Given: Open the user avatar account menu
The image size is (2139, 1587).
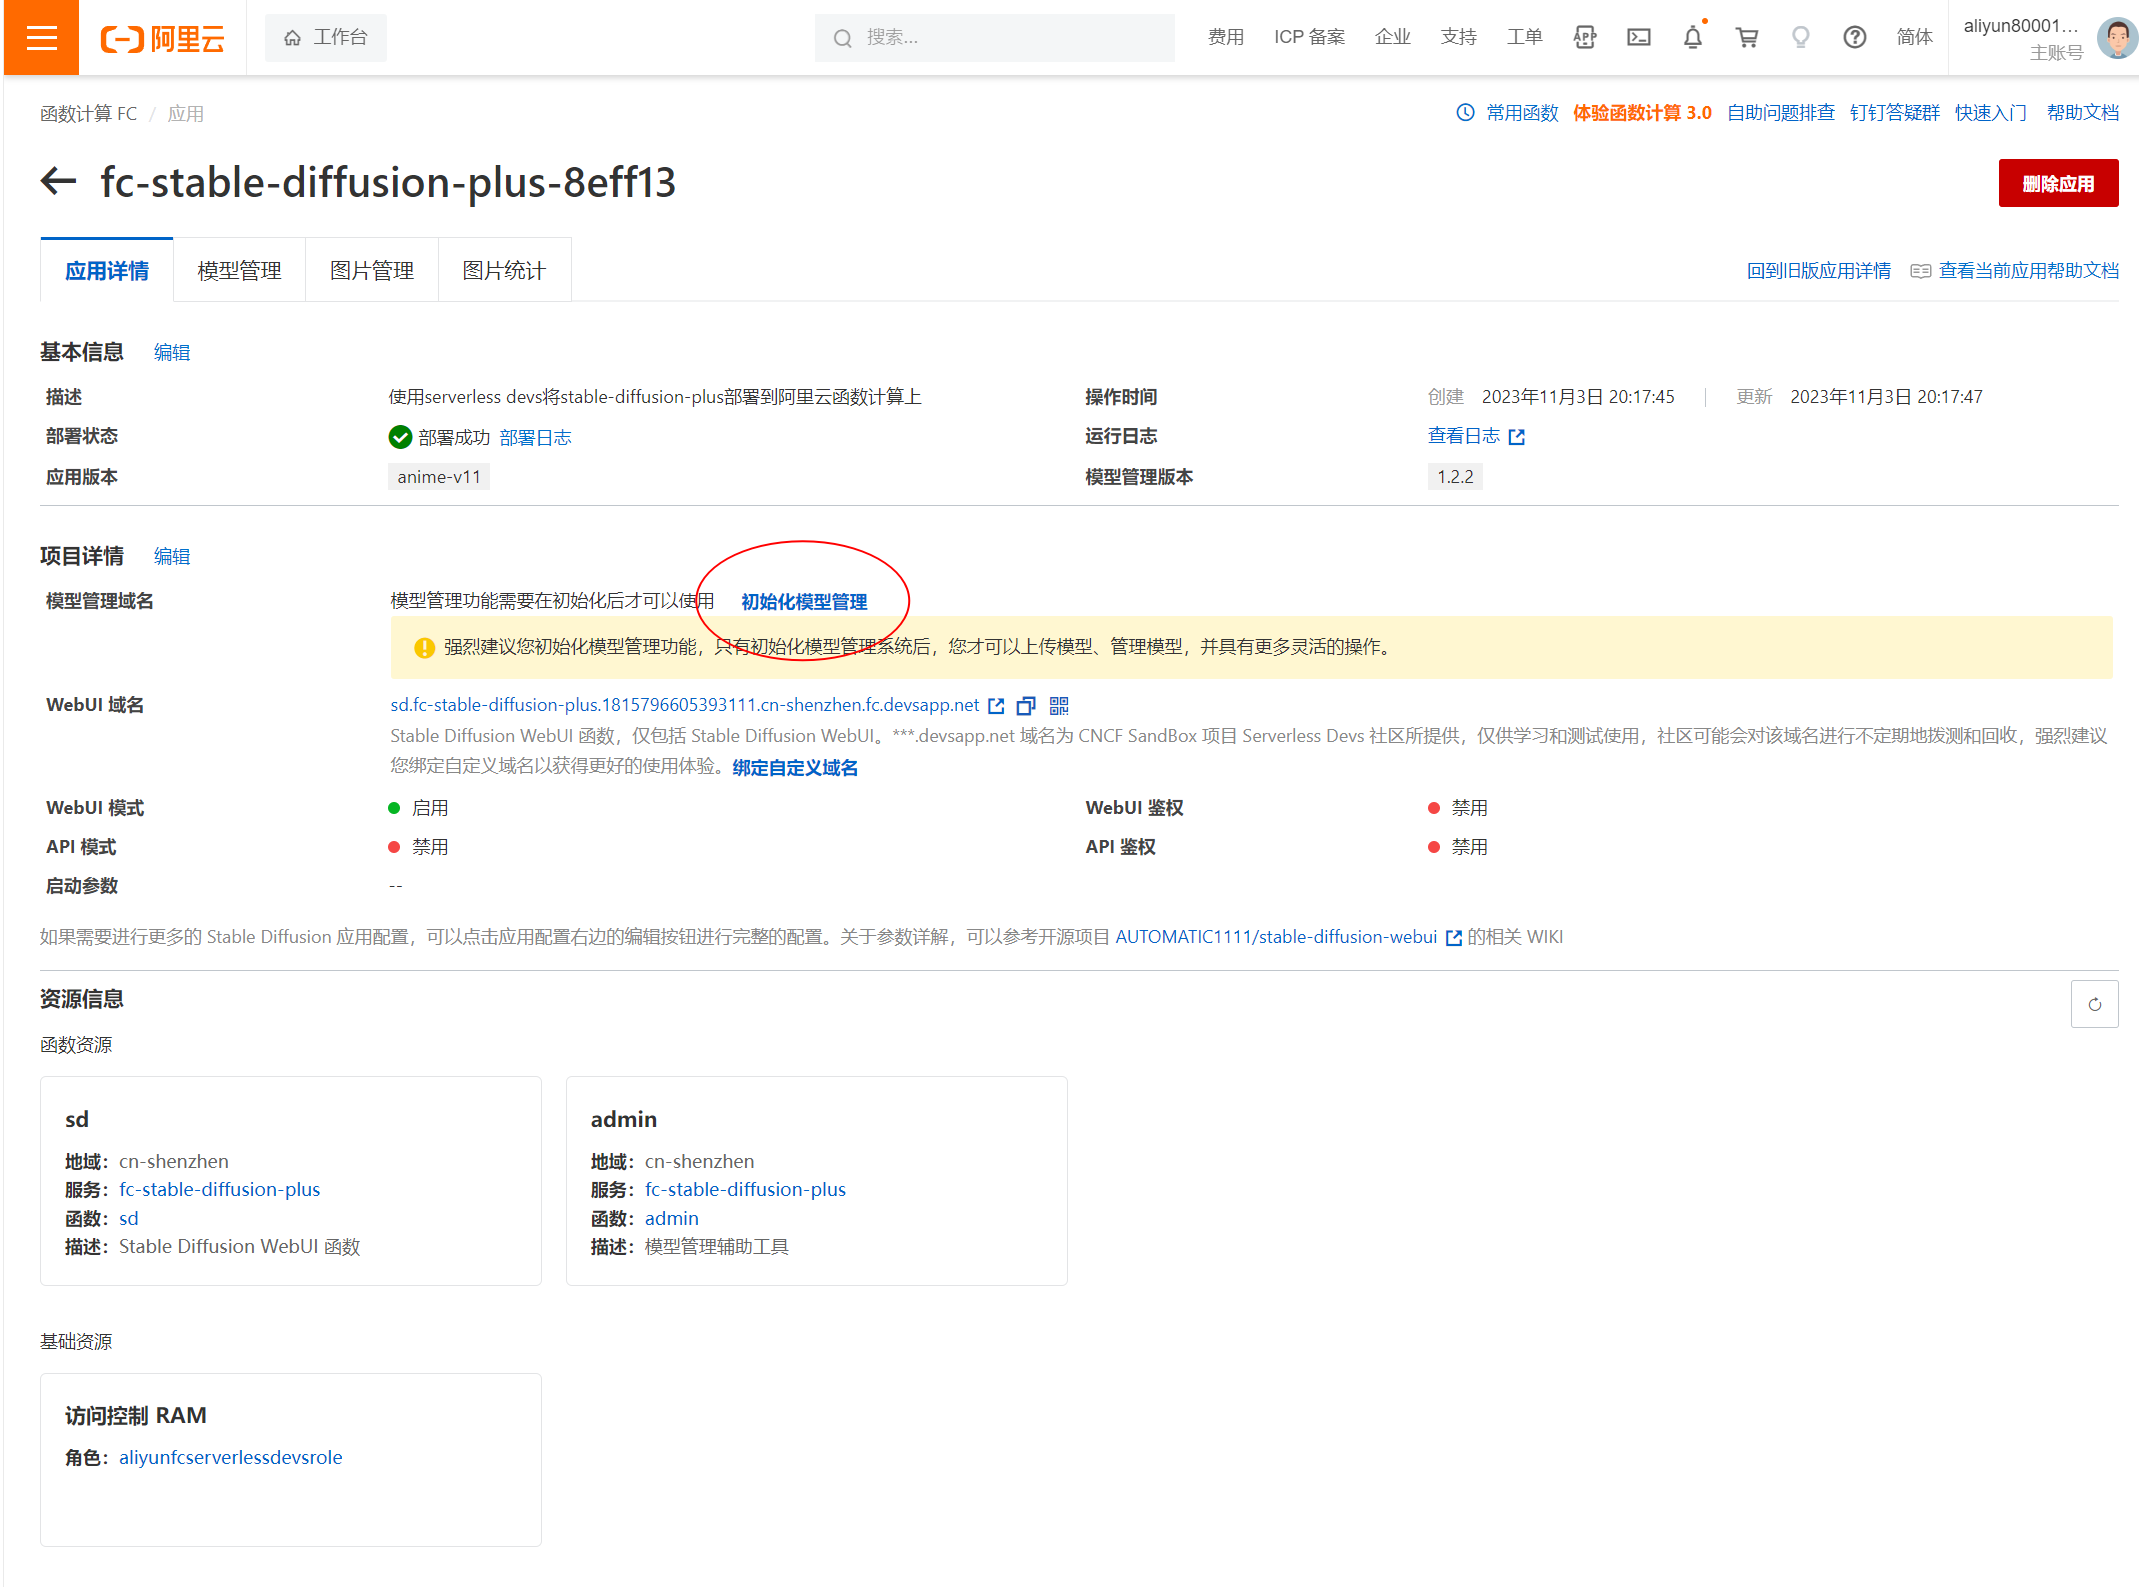Looking at the screenshot, I should point(2116,38).
